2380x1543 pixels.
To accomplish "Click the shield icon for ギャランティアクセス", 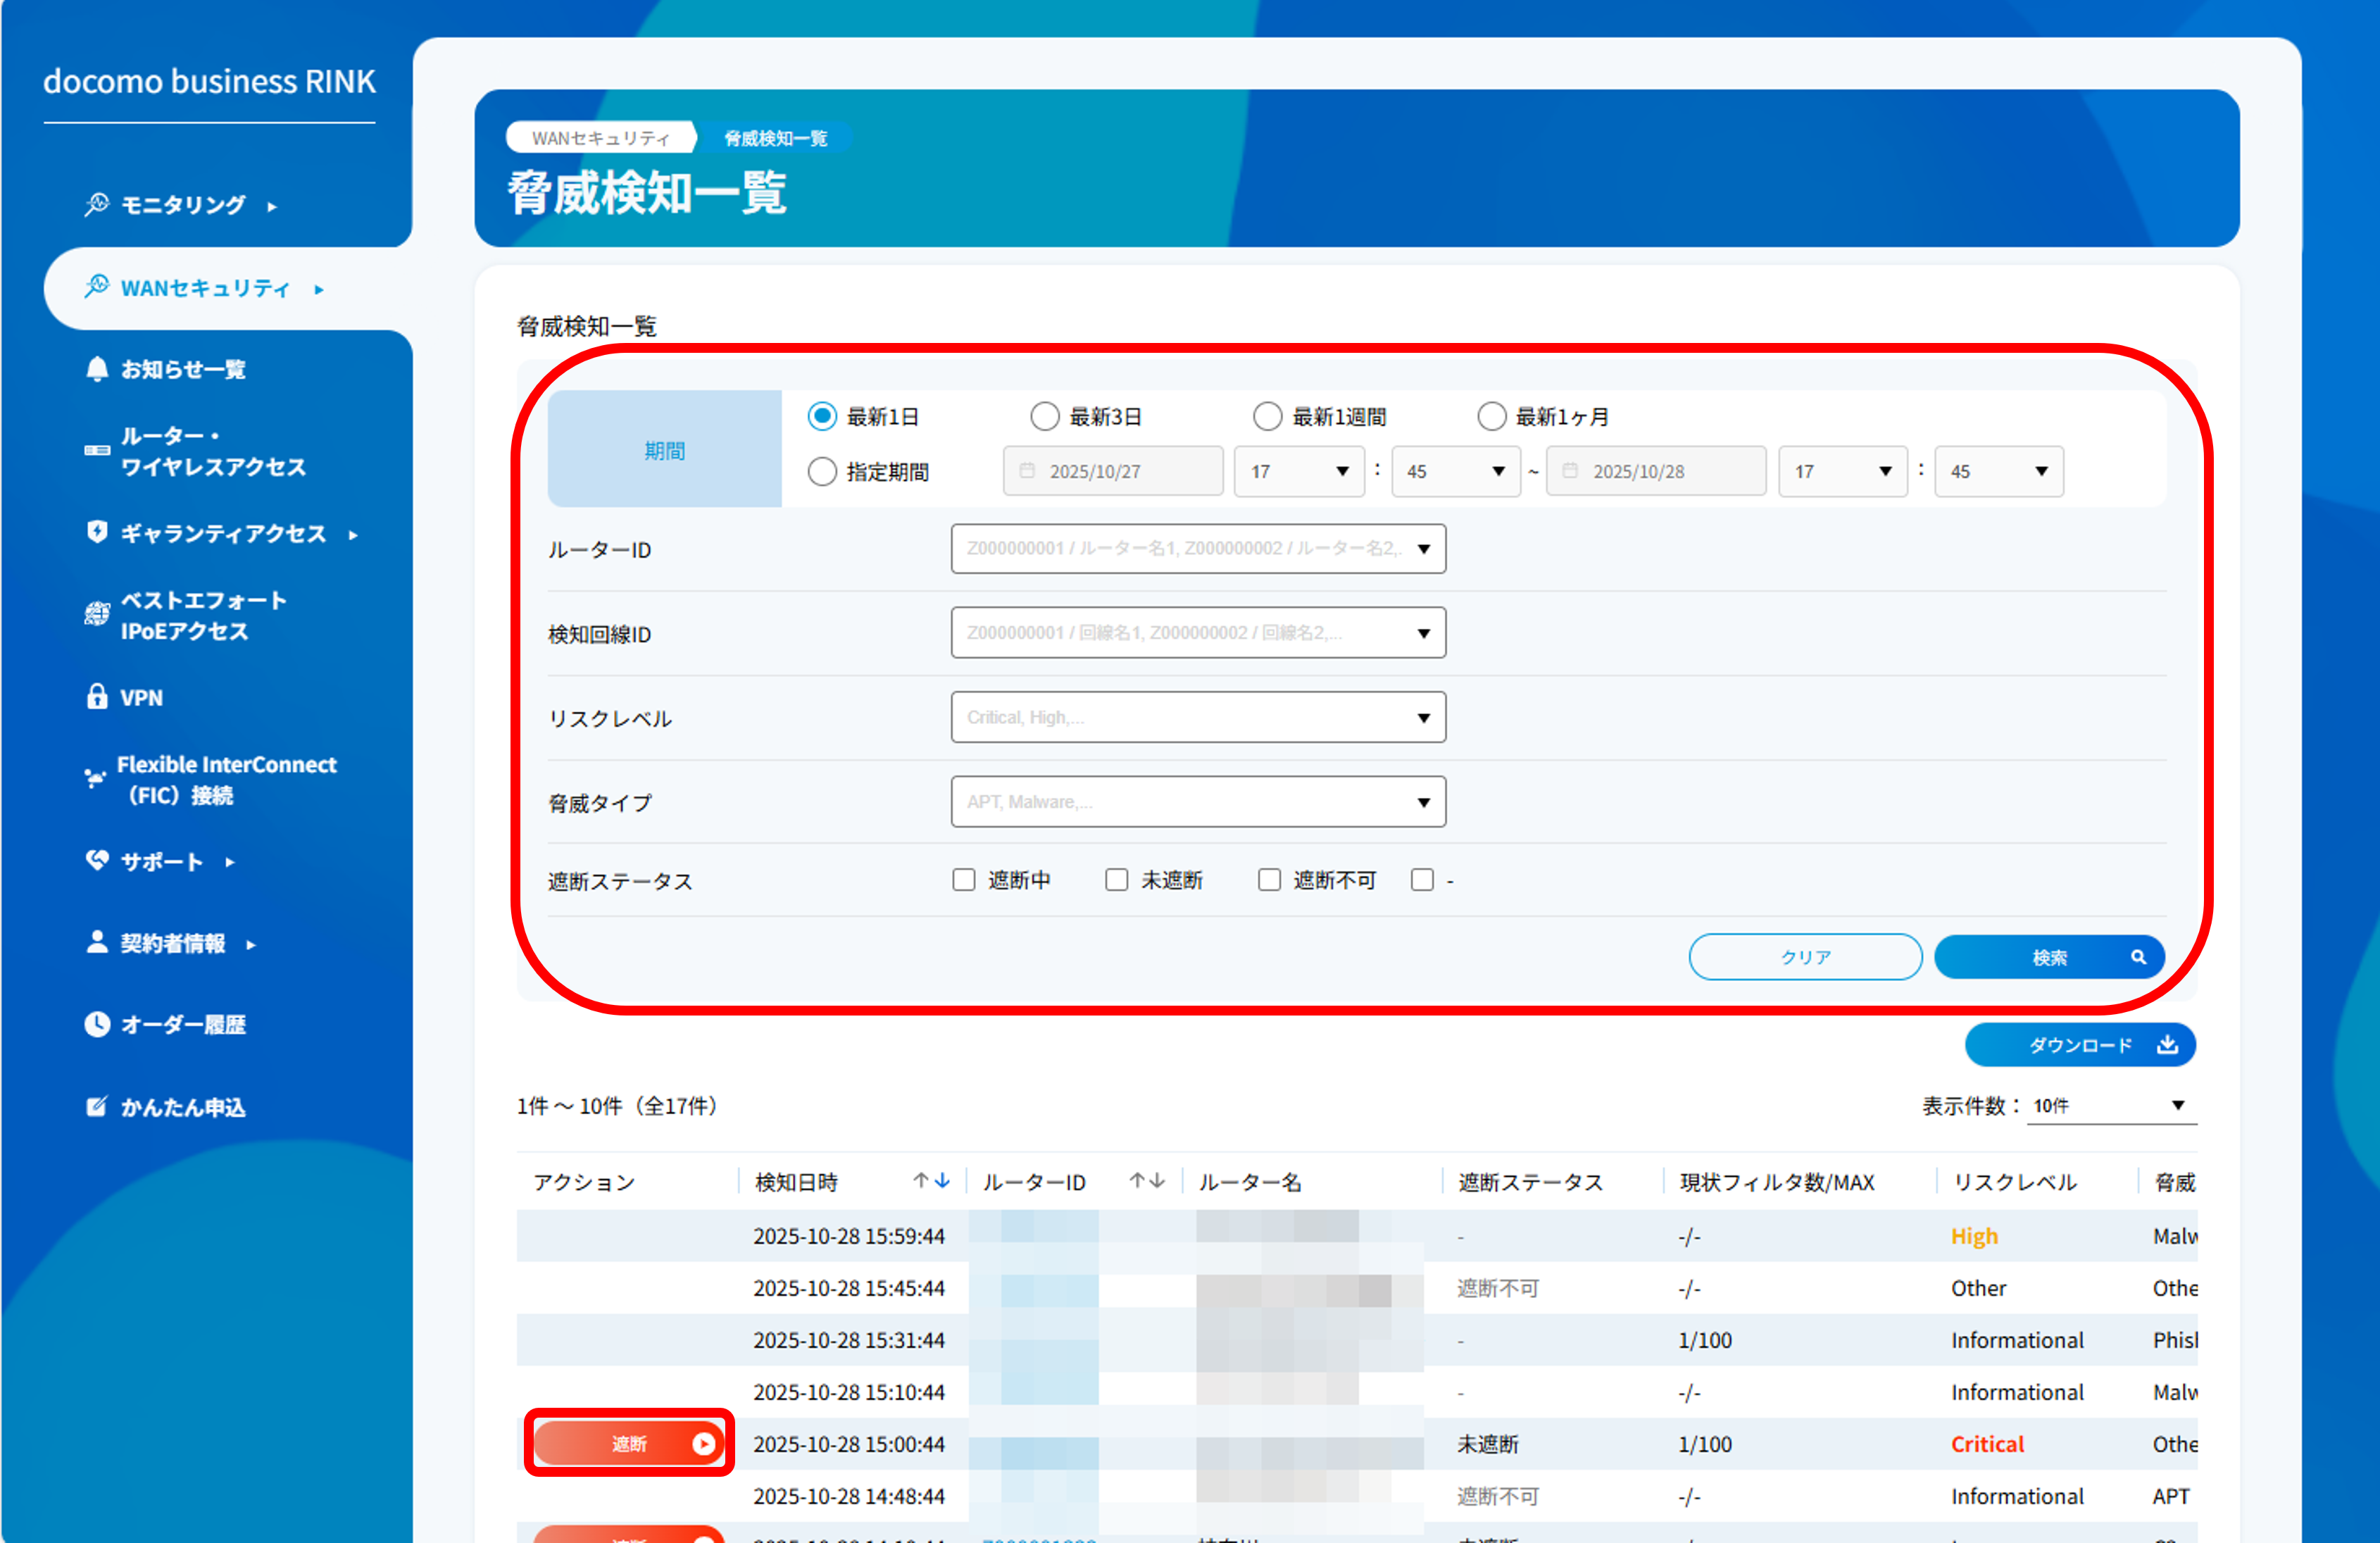I will [97, 532].
